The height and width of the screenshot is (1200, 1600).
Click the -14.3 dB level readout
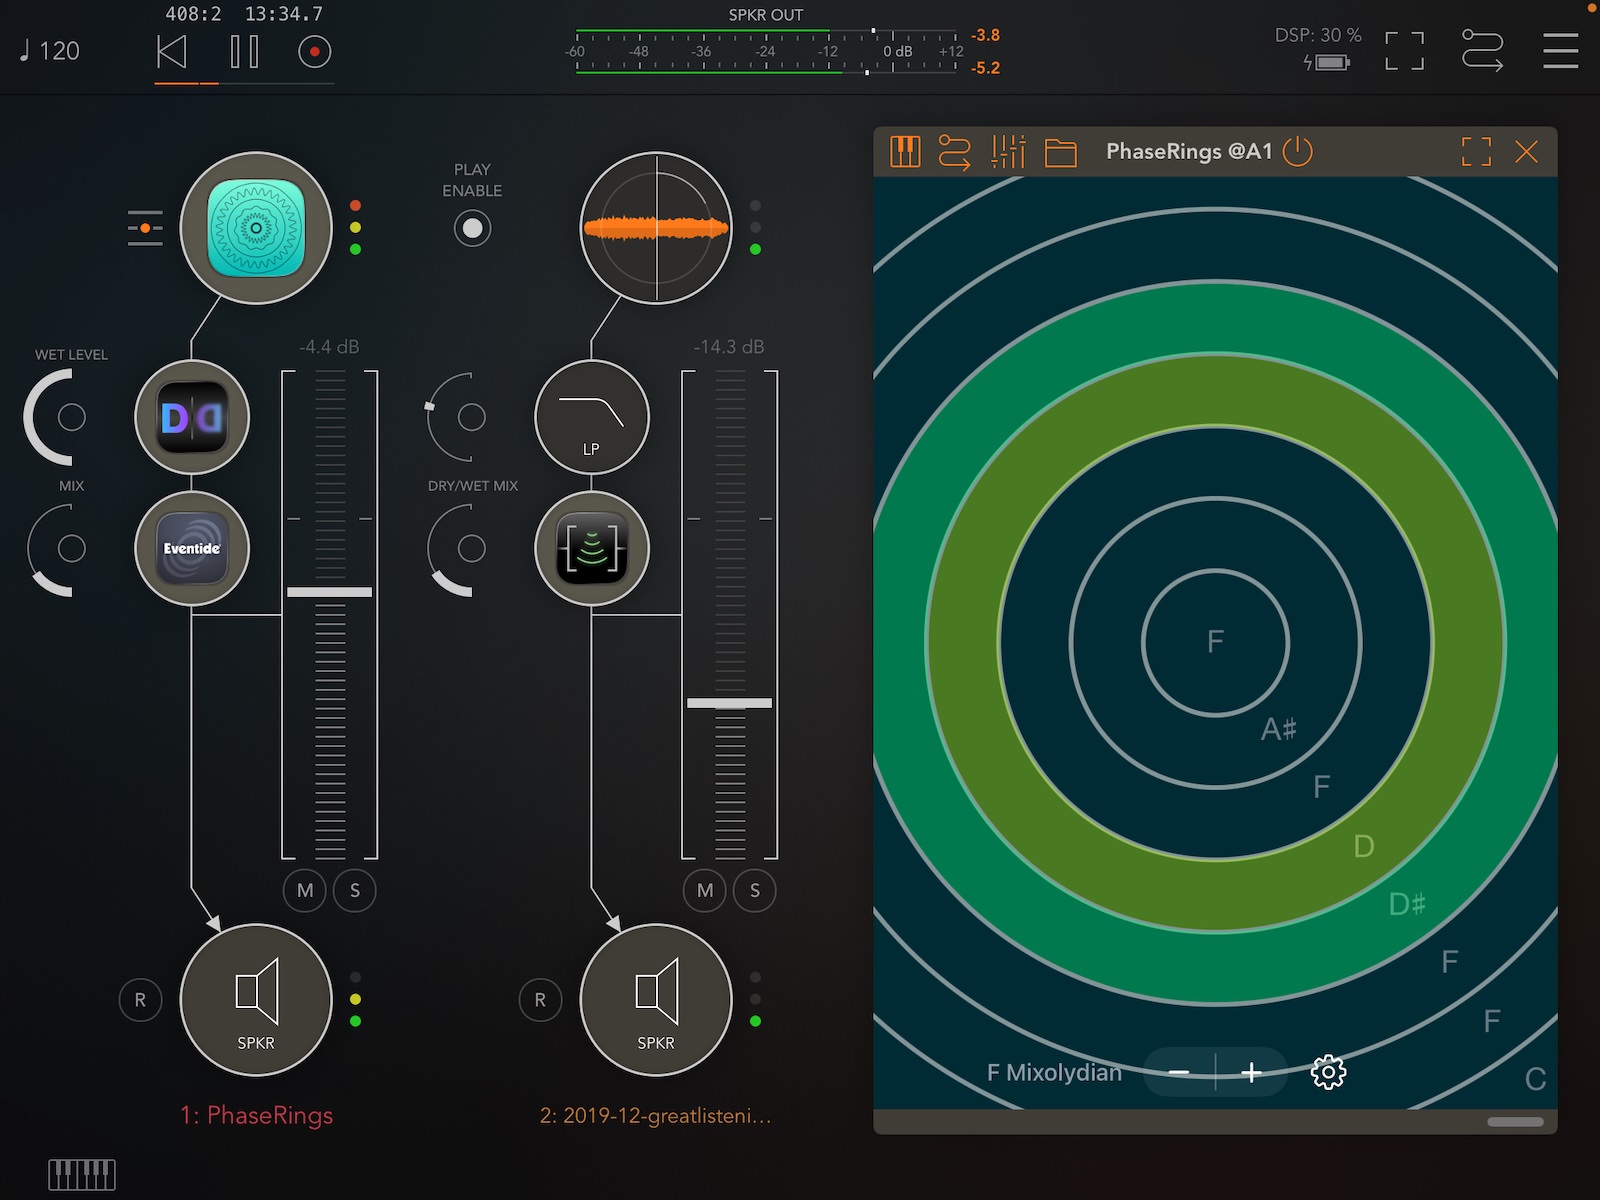click(x=729, y=347)
